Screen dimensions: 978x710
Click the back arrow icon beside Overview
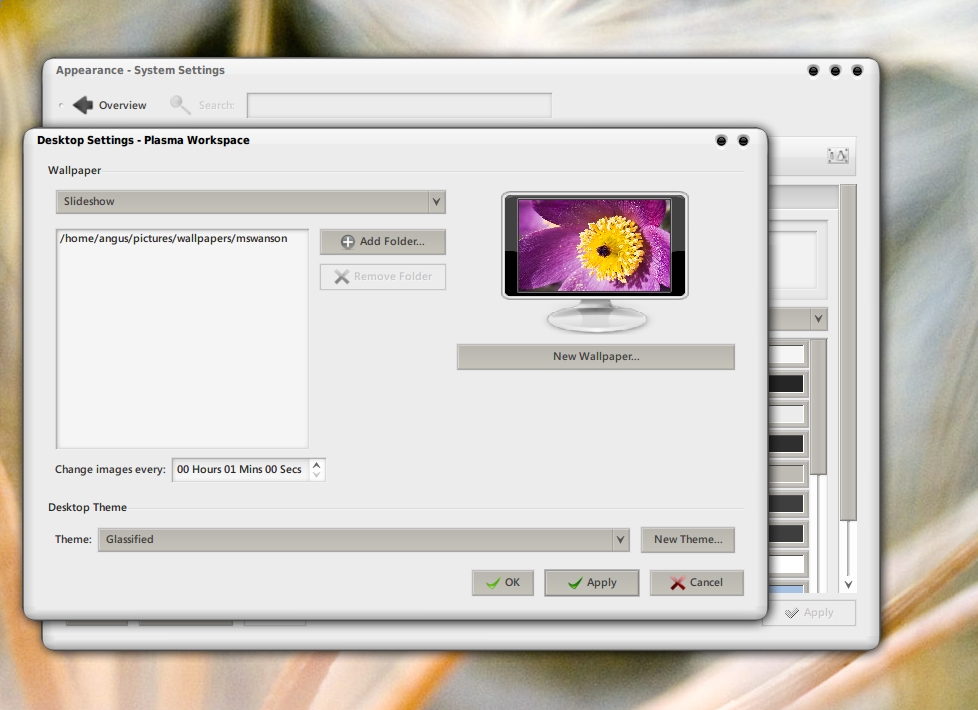point(83,105)
